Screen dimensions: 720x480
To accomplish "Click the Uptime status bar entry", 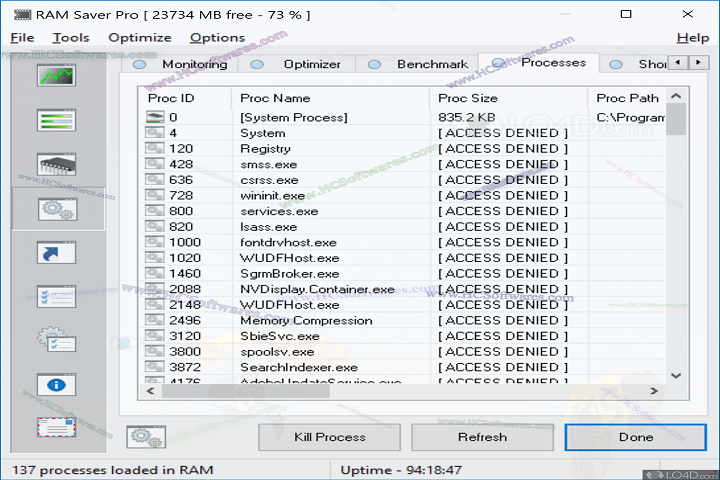I will pos(401,470).
